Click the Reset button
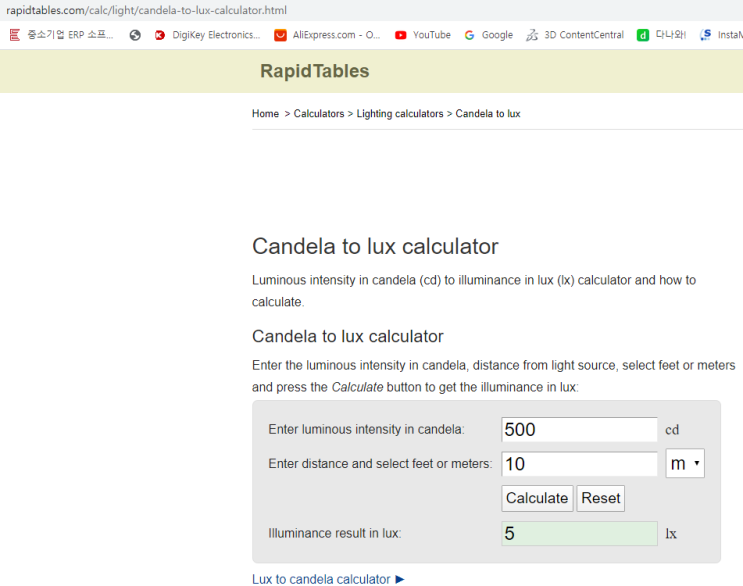Image resolution: width=743 pixels, height=586 pixels. tap(600, 498)
